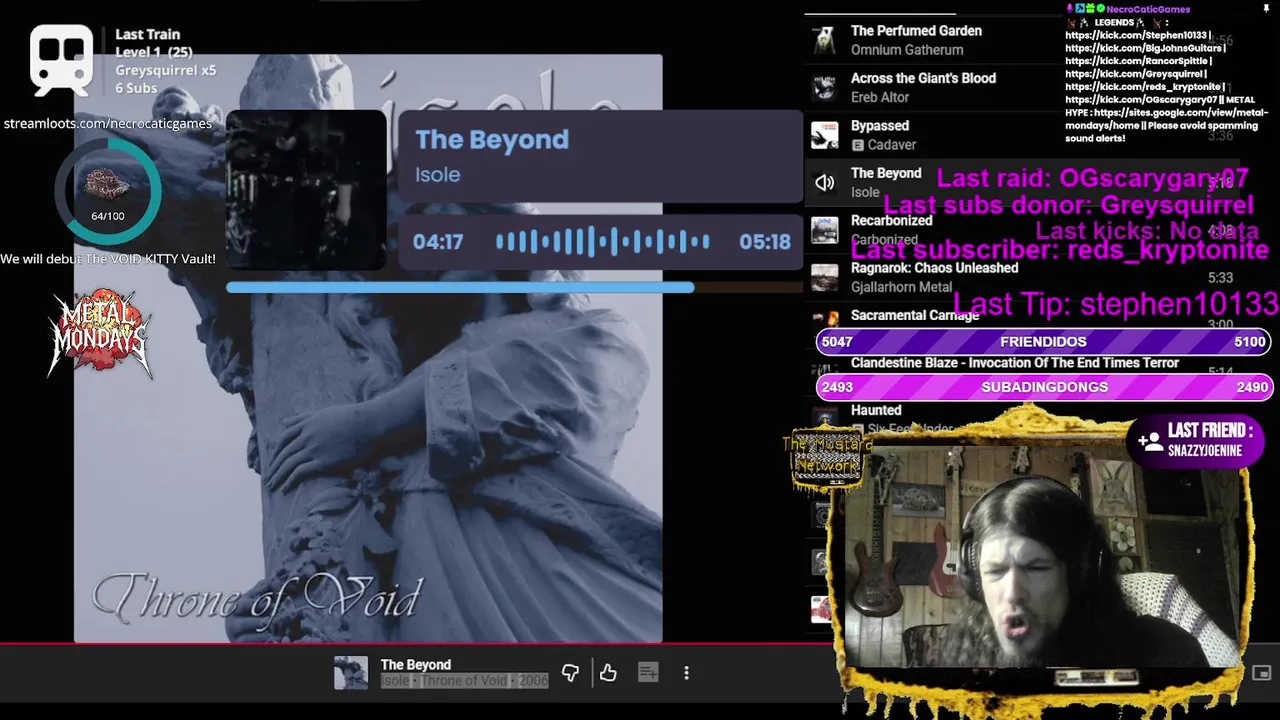Open artist Gjallarhorn Metal in queue
1280x720 pixels.
click(901, 287)
